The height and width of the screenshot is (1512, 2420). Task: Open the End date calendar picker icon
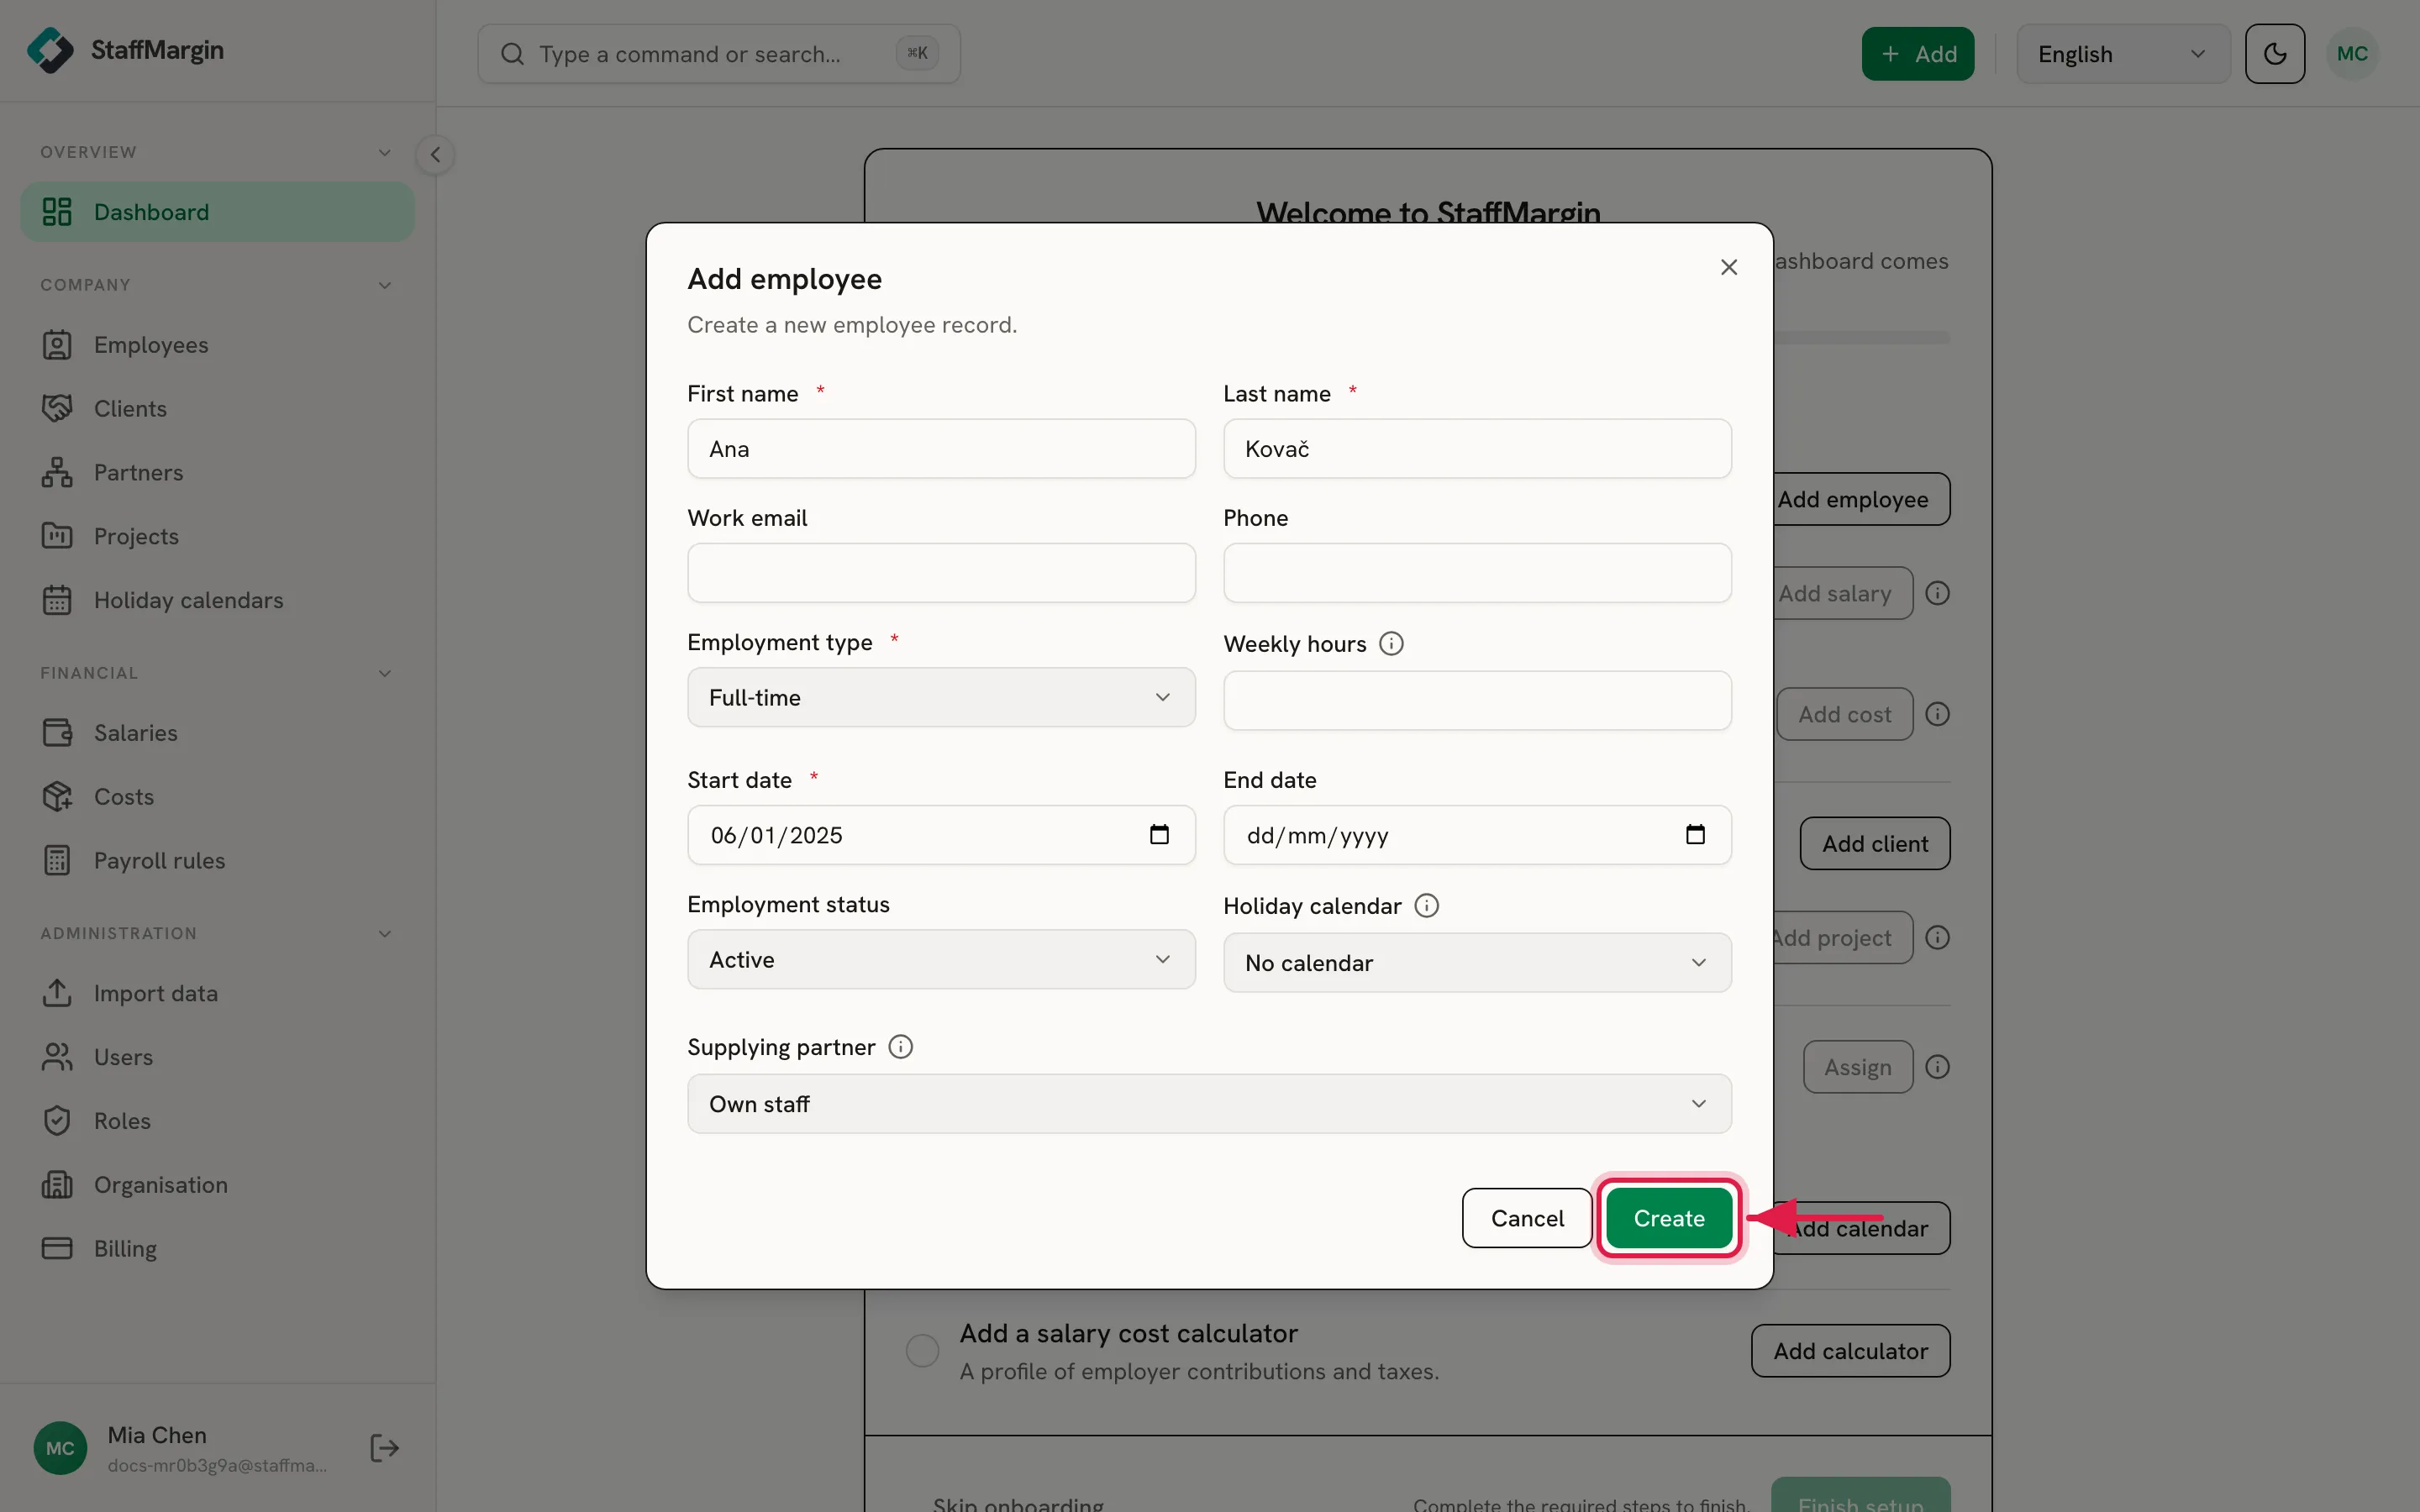[x=1695, y=835]
